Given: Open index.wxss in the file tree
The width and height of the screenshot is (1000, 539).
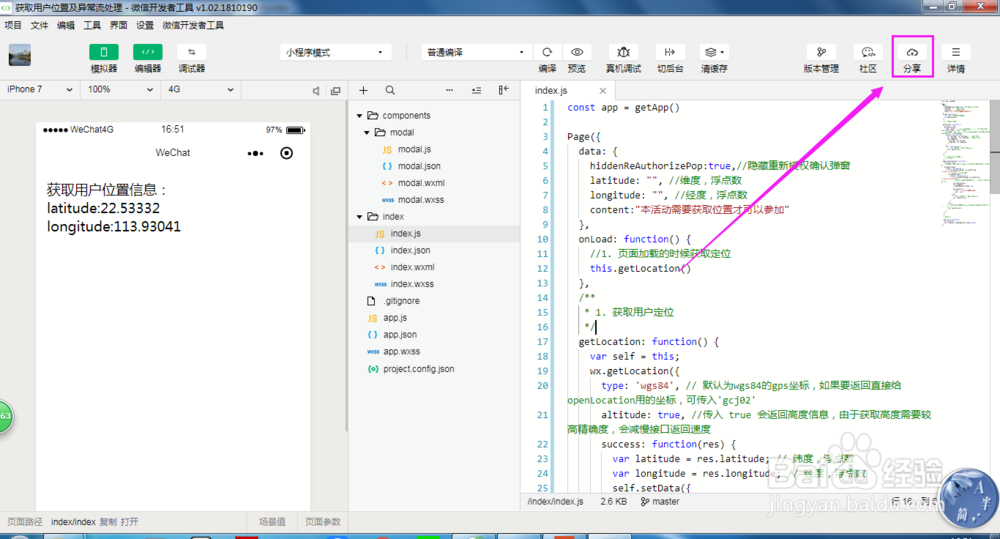Looking at the screenshot, I should (411, 284).
